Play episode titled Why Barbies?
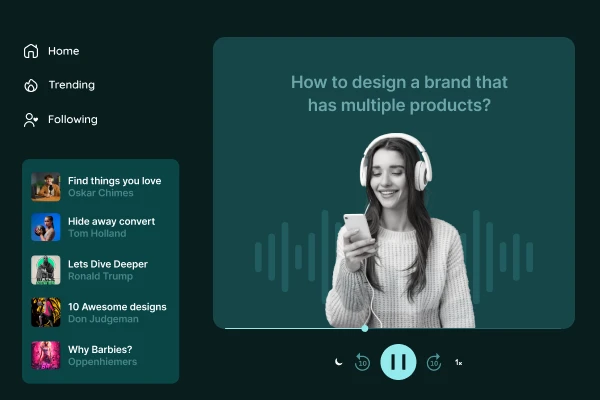Image resolution: width=600 pixels, height=400 pixels. [100, 349]
